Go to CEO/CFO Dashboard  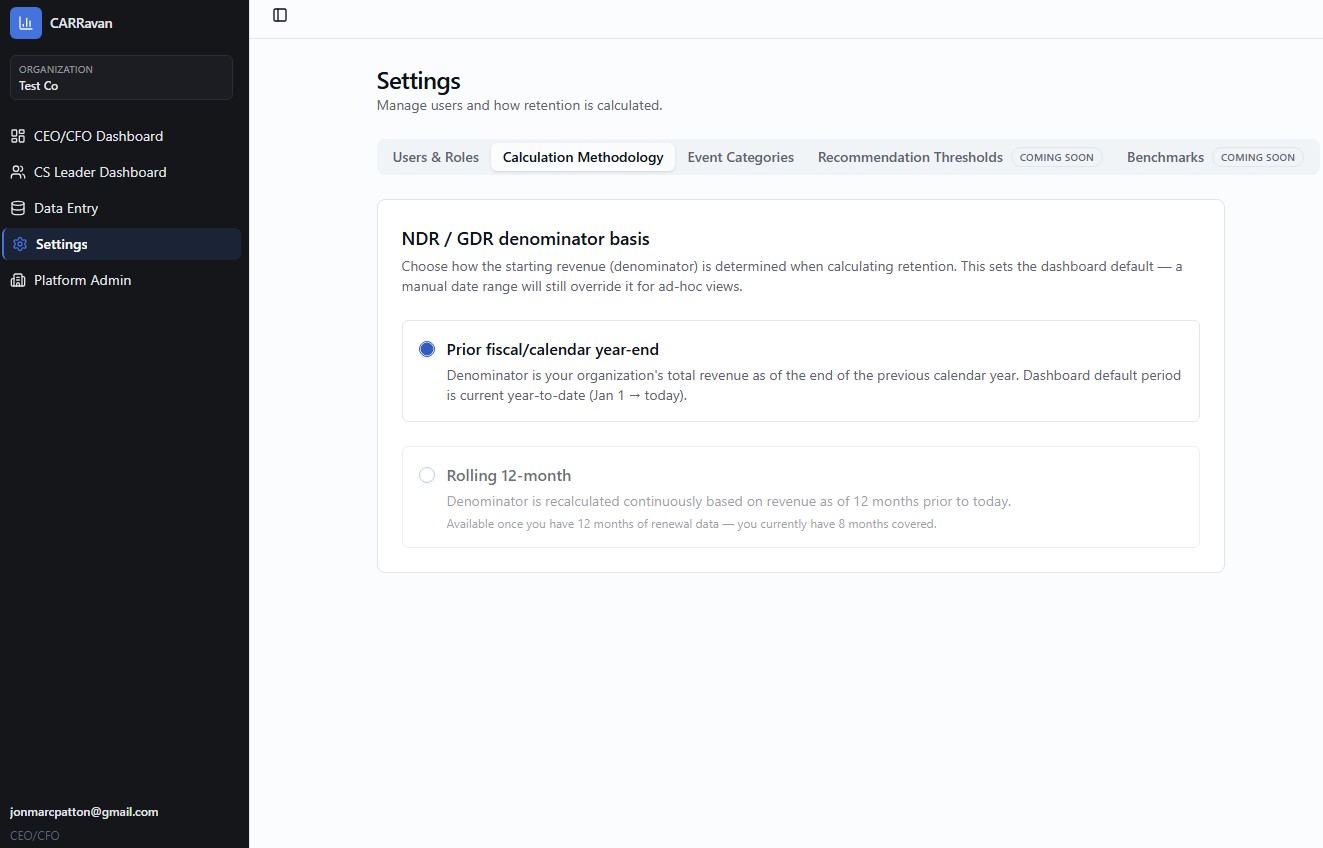tap(121, 136)
